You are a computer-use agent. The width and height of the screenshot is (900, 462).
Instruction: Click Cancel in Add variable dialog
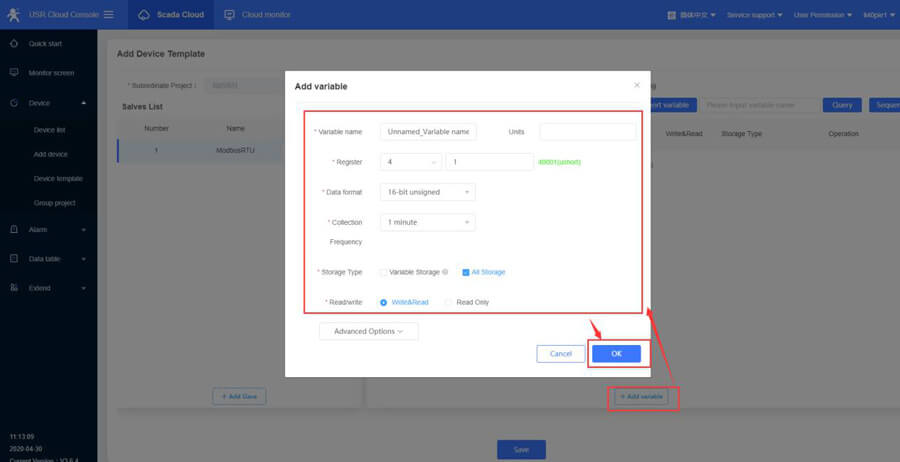pos(561,354)
